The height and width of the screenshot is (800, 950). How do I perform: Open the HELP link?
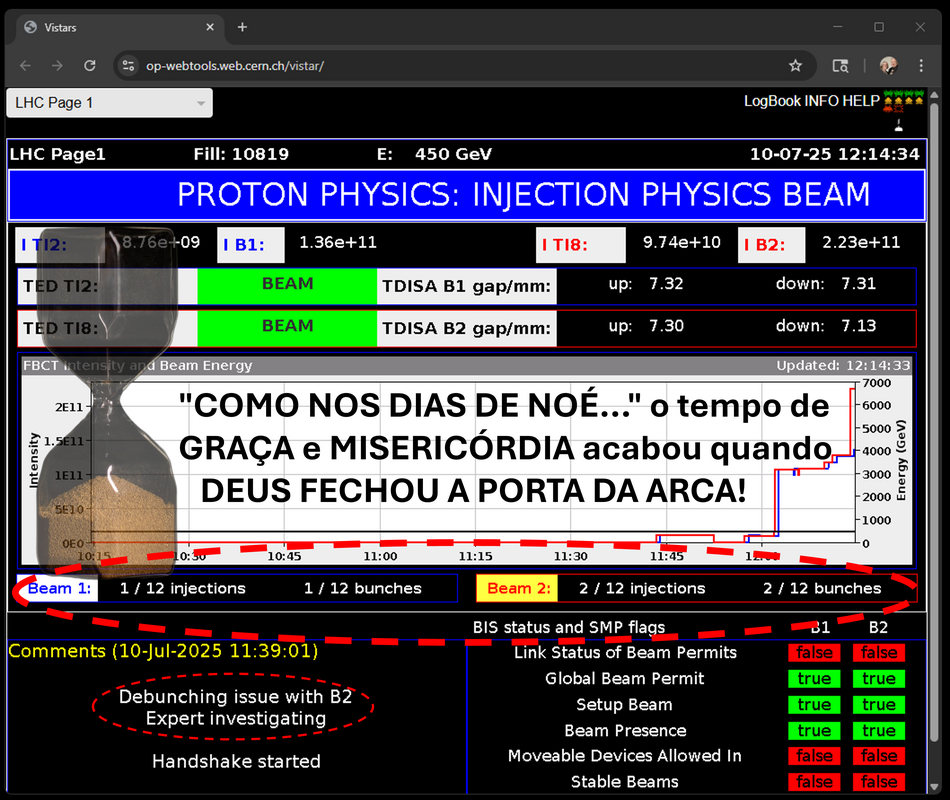click(861, 101)
